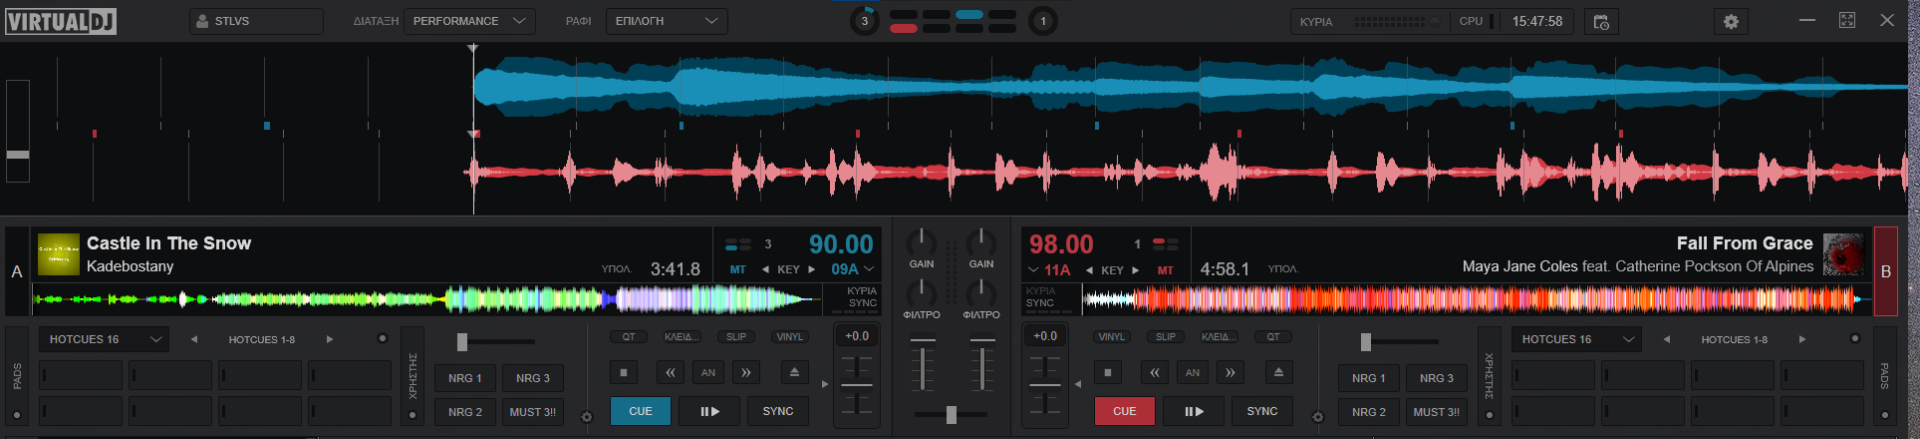
Task: Click deck B song overview waveform
Action: [1476, 298]
